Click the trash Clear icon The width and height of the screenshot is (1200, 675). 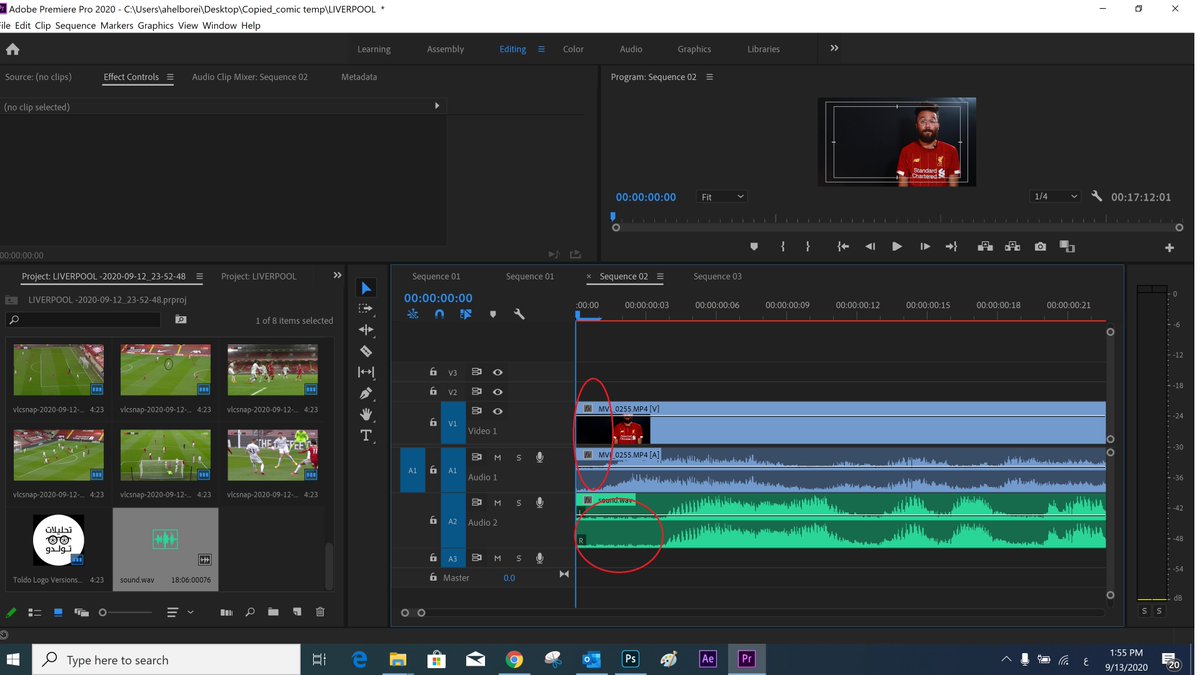point(320,612)
